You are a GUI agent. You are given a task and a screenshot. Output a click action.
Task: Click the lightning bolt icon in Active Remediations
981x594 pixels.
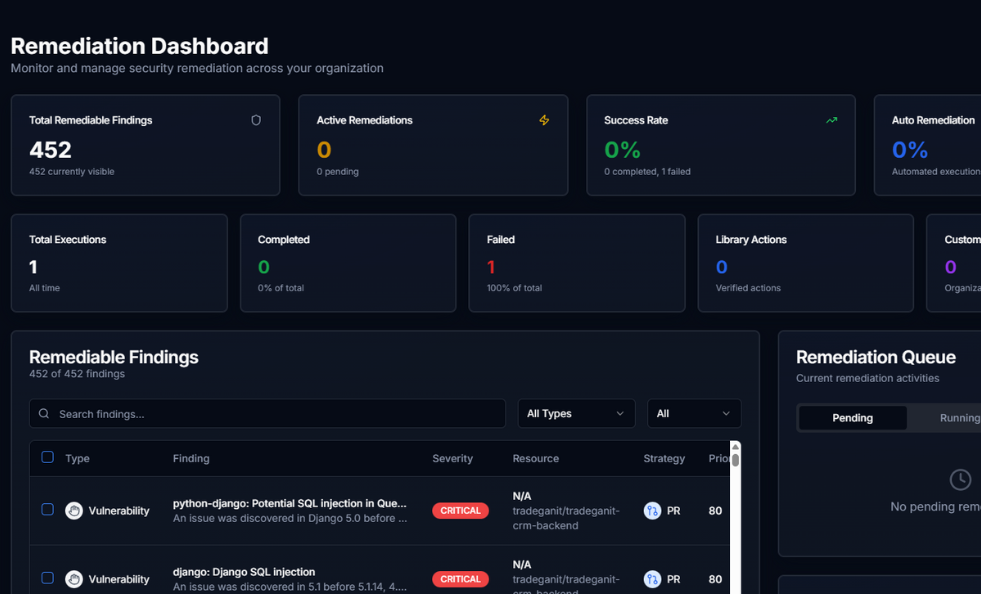click(544, 120)
